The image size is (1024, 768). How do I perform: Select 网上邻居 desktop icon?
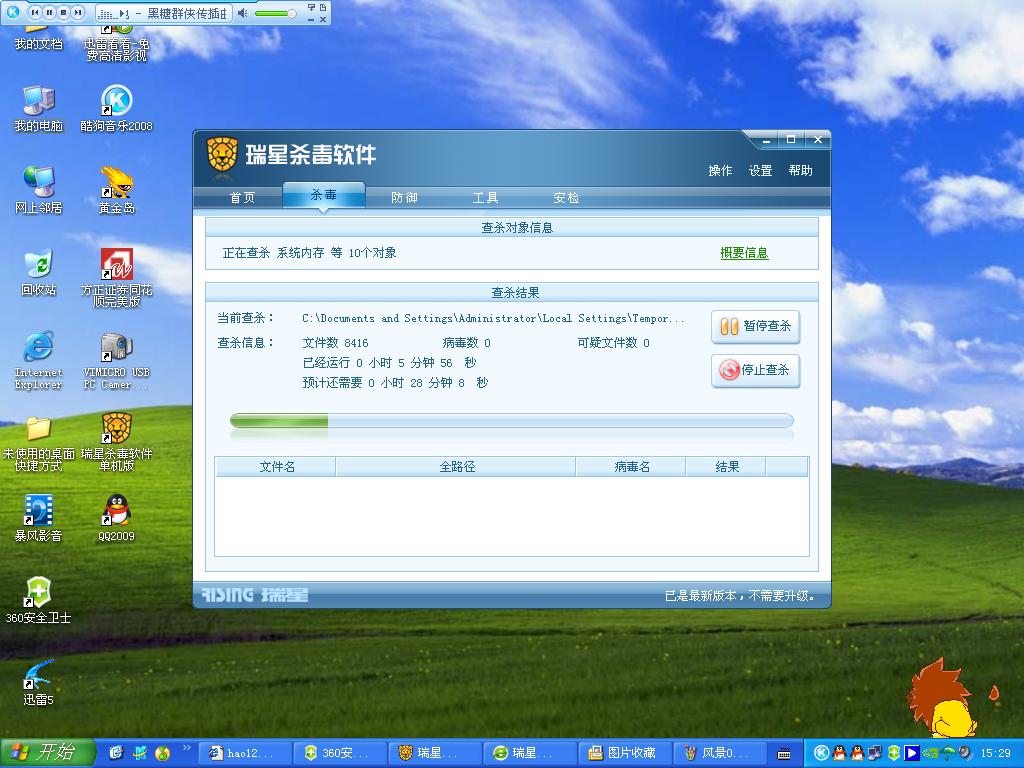point(39,190)
